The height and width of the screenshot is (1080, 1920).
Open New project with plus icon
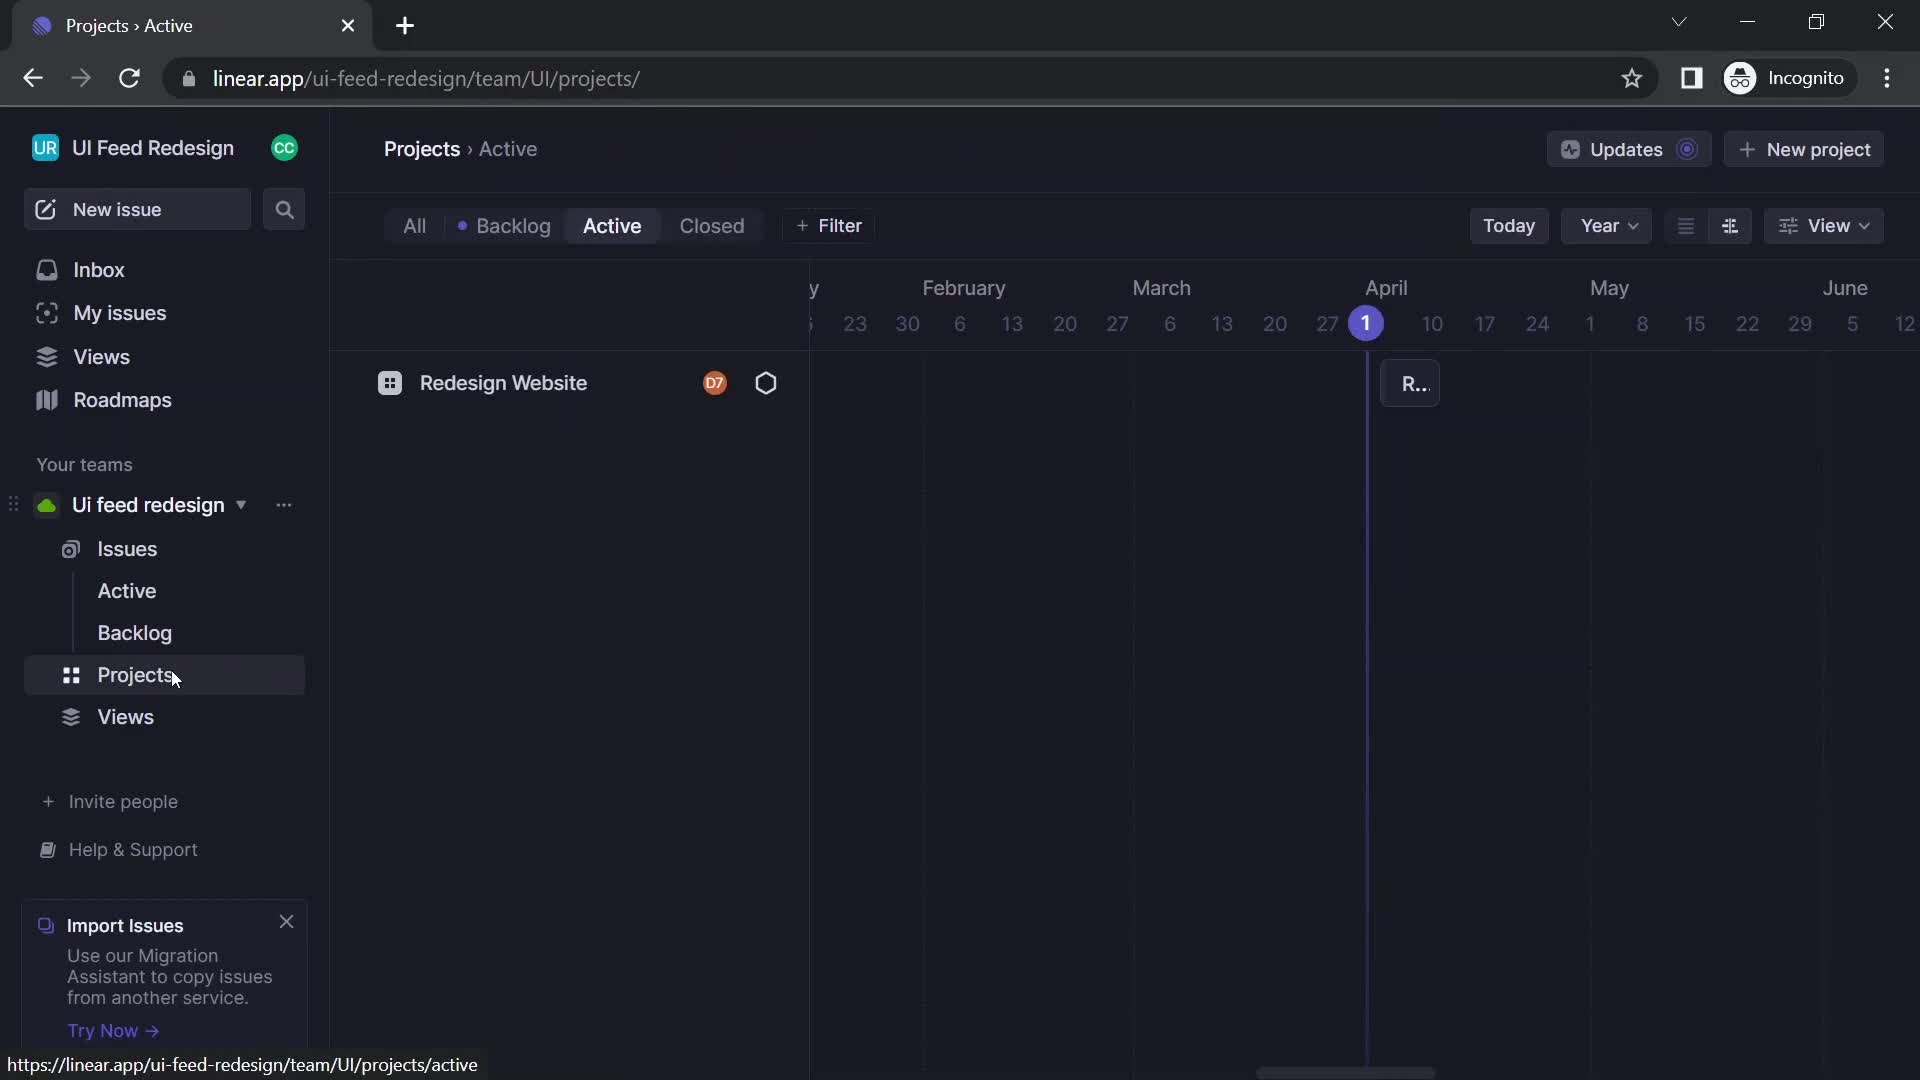coord(1807,150)
